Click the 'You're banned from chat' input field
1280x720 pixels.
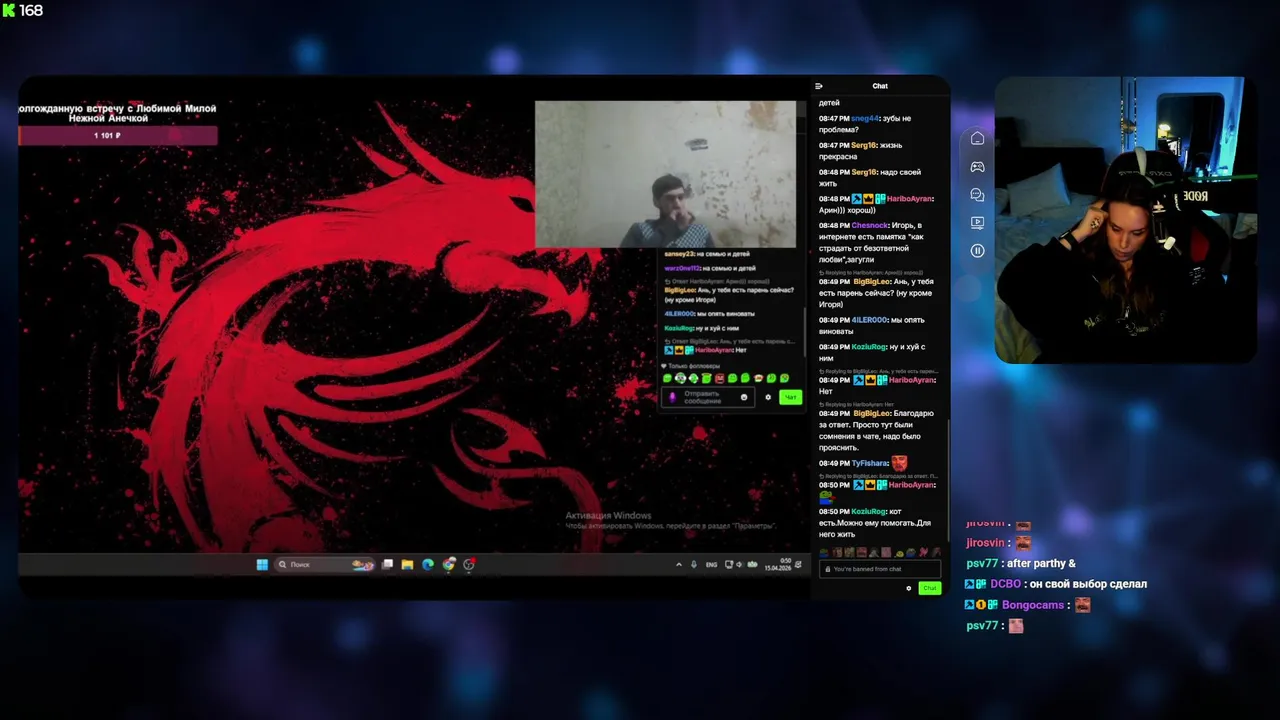click(x=880, y=569)
